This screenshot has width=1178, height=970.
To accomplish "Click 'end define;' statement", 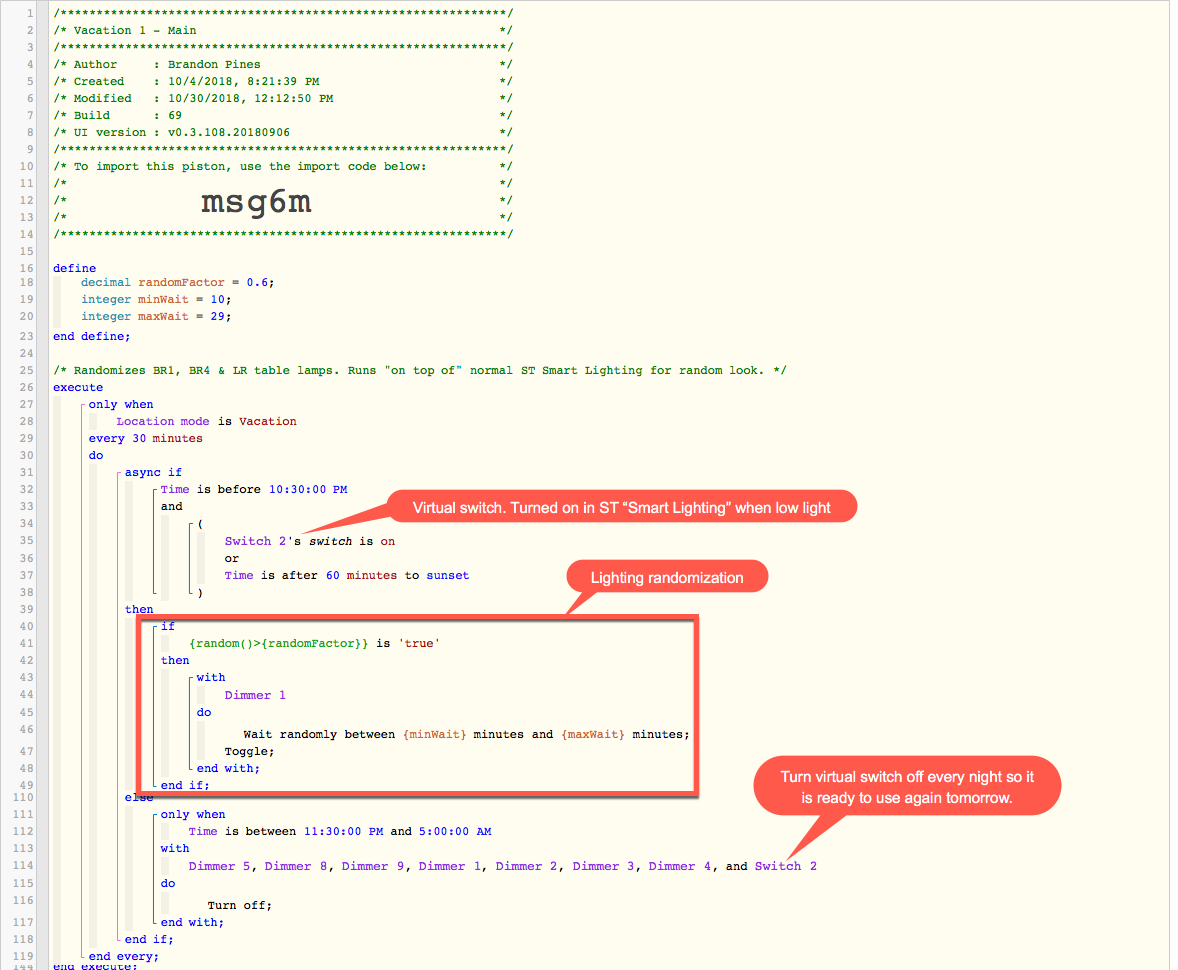I will tap(92, 336).
